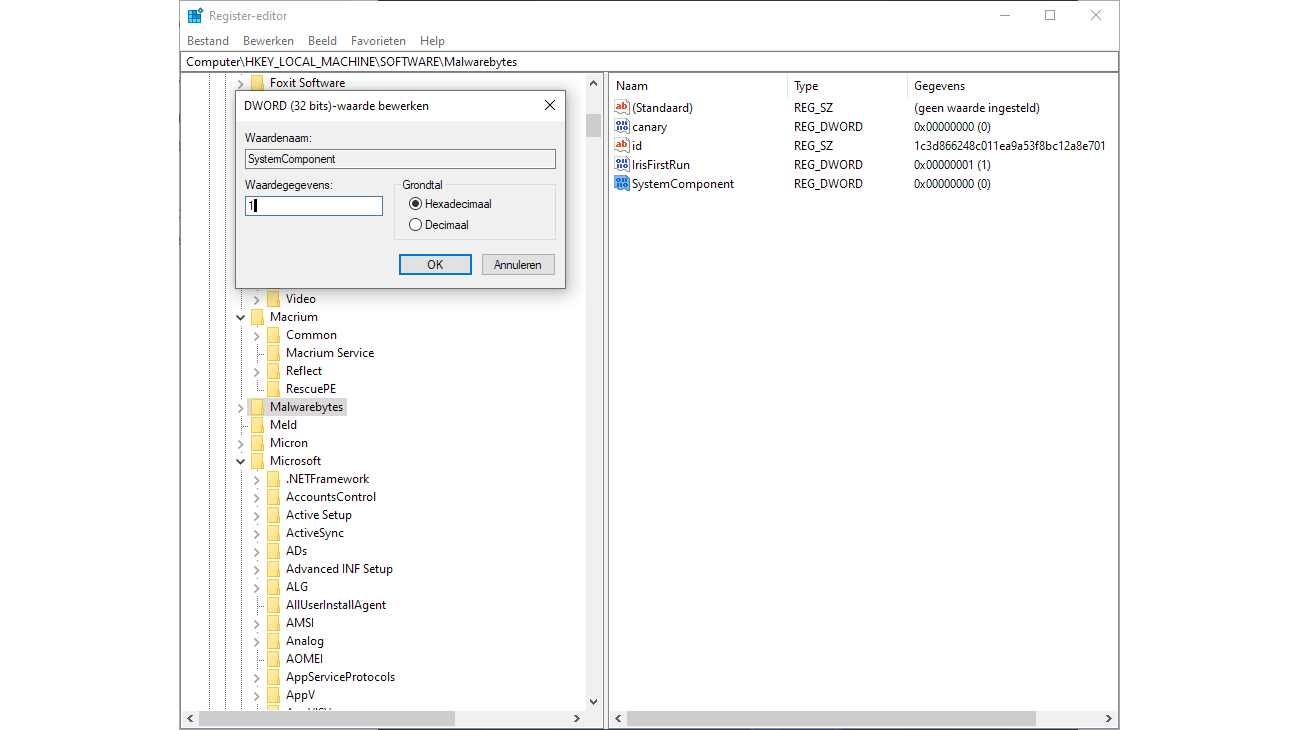Click the ADs folder icon
This screenshot has height=730, width=1298.
(x=273, y=551)
